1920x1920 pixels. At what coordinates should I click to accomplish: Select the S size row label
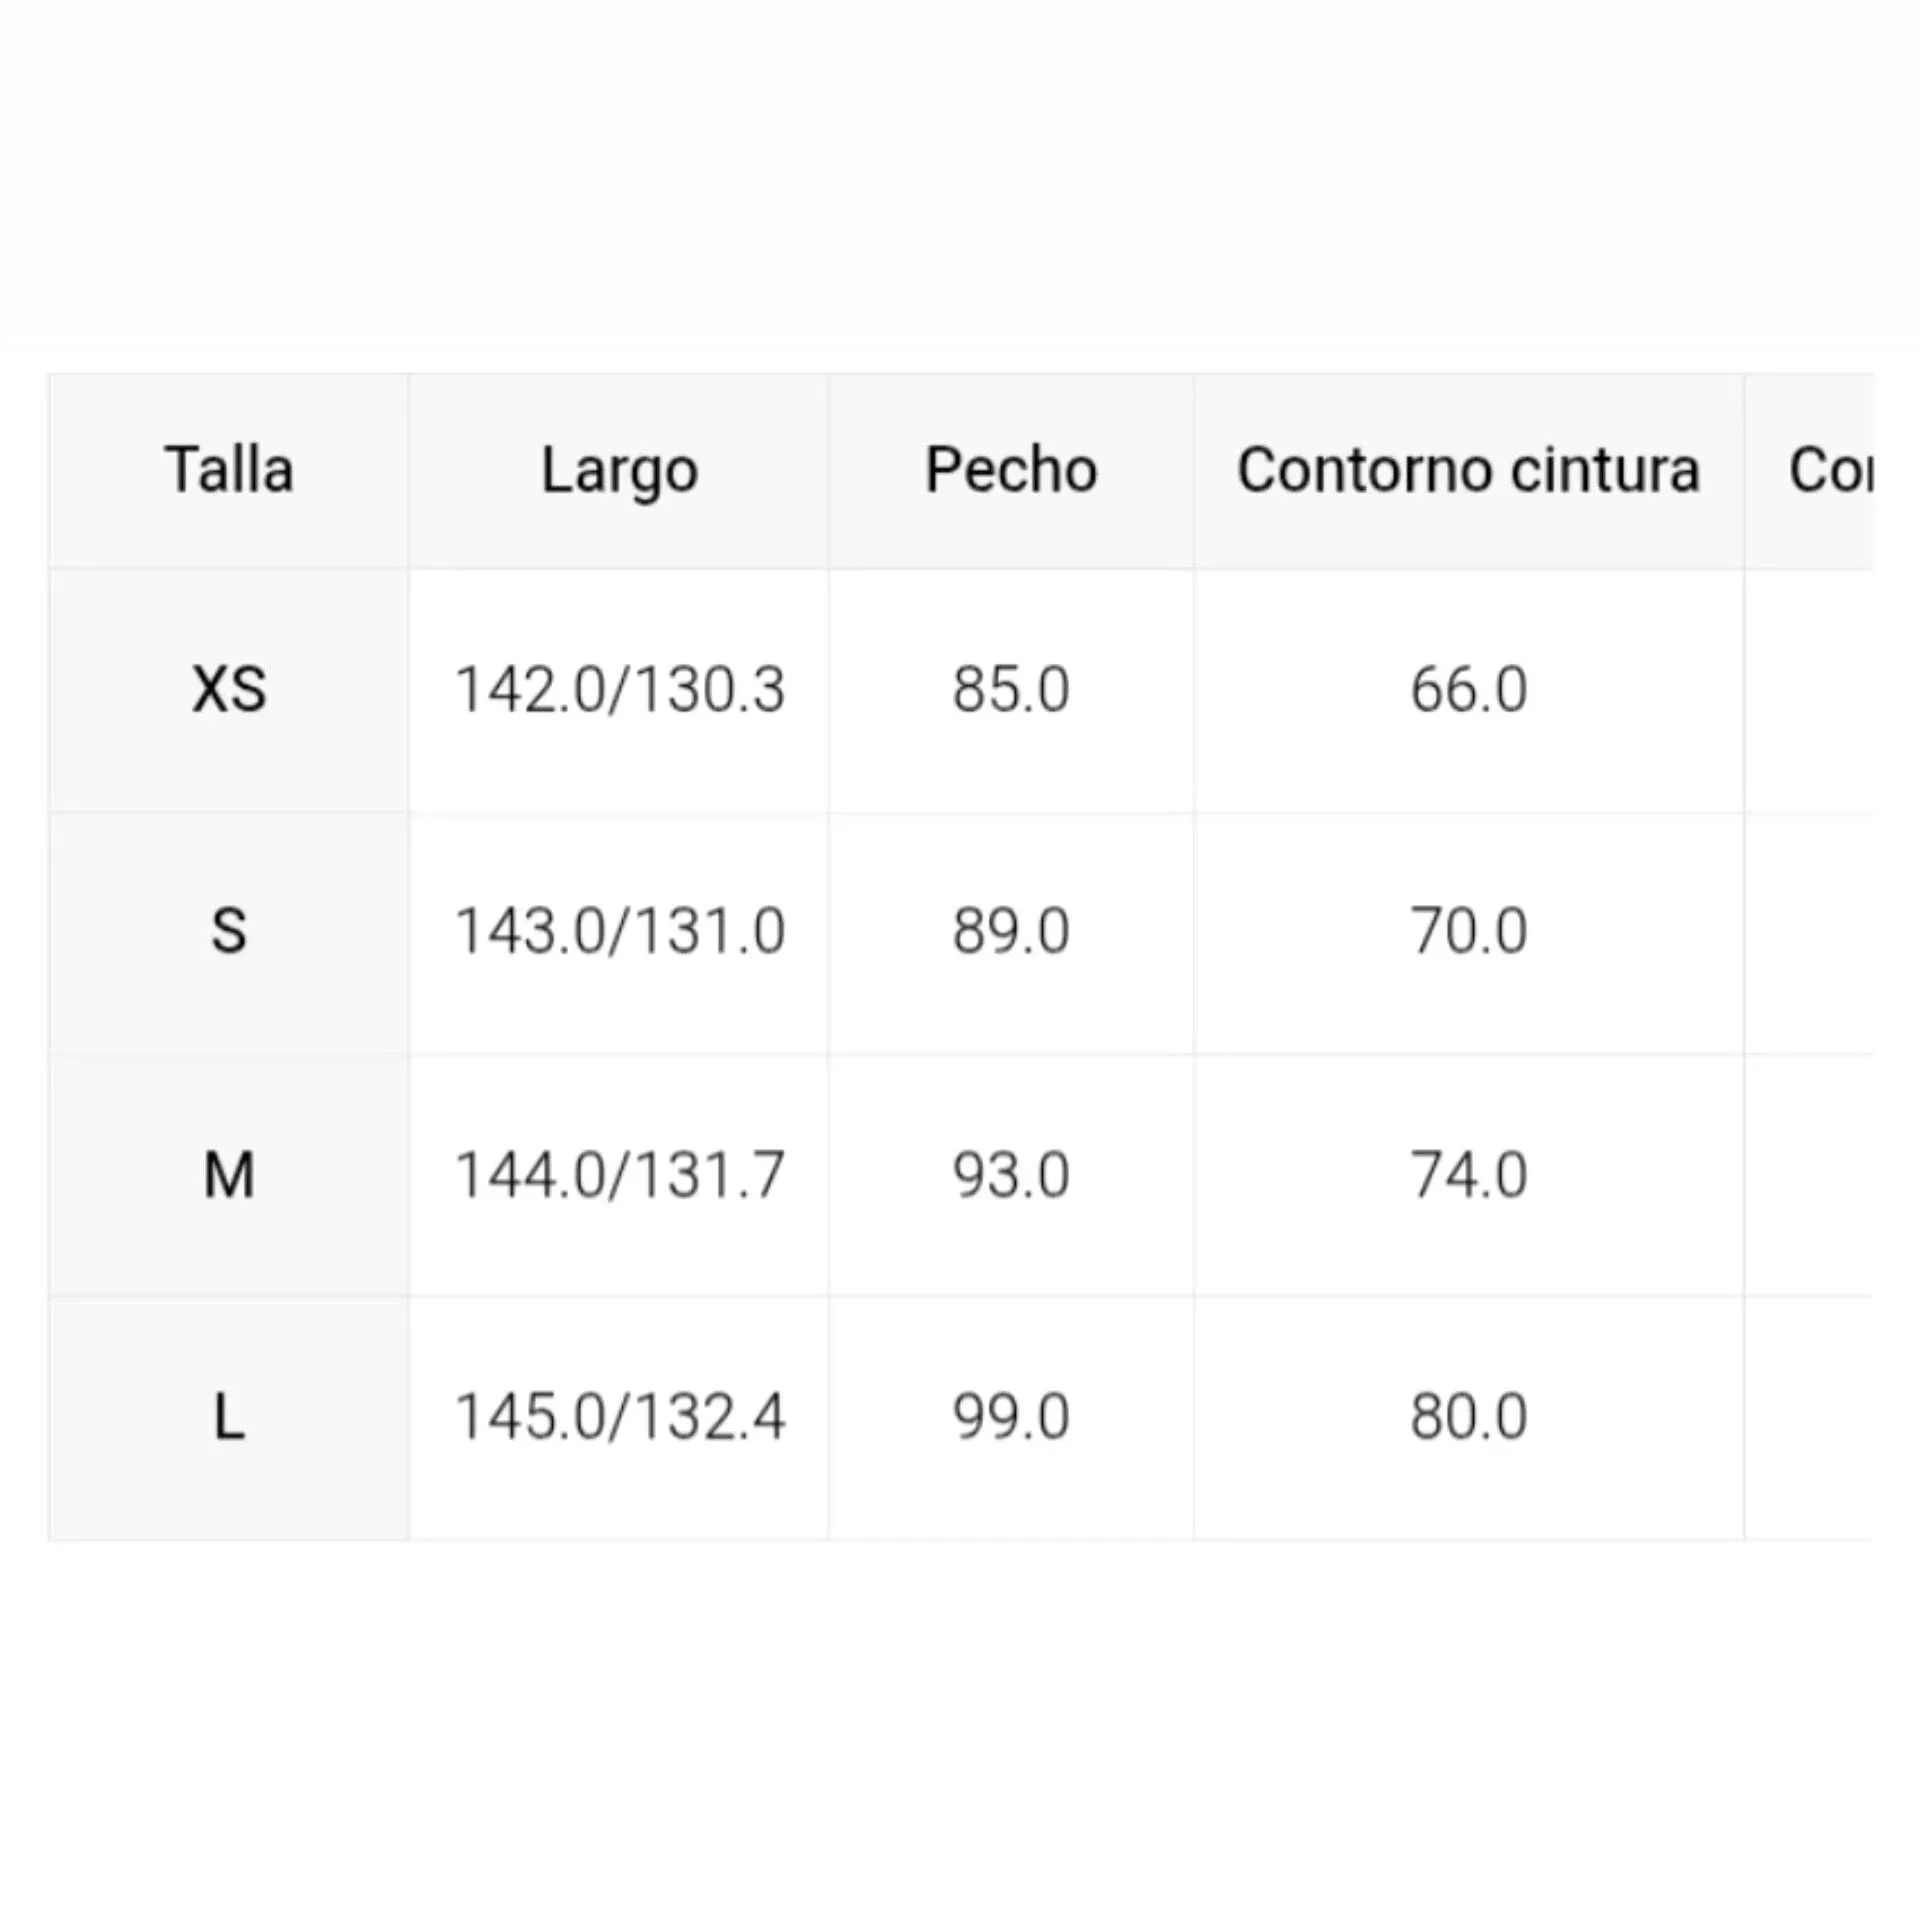pyautogui.click(x=229, y=932)
